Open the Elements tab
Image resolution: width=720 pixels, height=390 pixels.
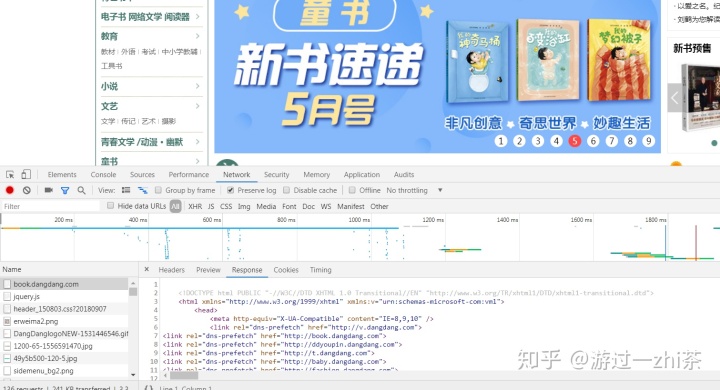click(62, 175)
